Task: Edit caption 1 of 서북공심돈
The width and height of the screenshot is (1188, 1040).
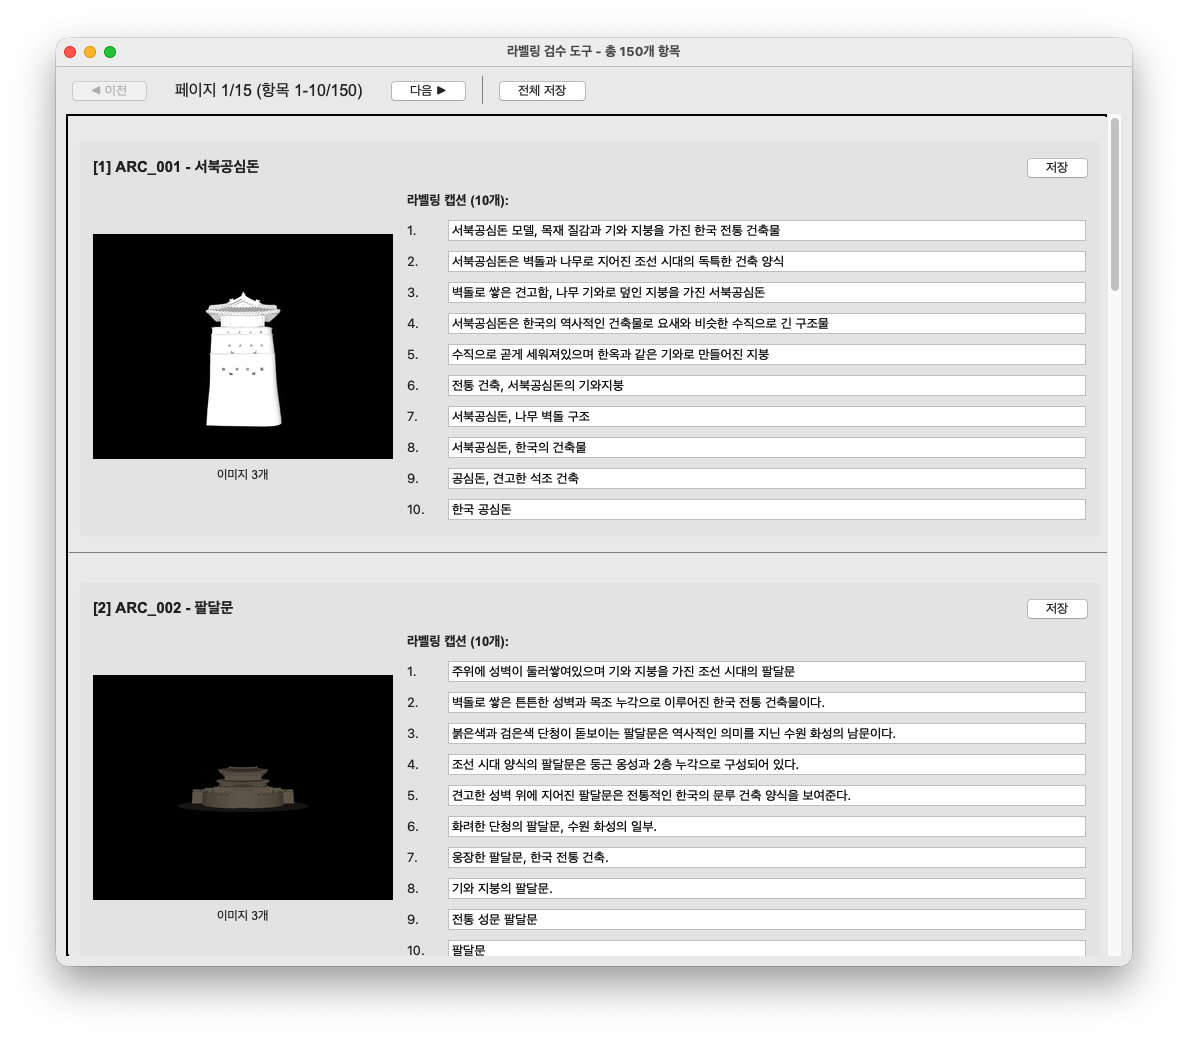Action: point(766,231)
